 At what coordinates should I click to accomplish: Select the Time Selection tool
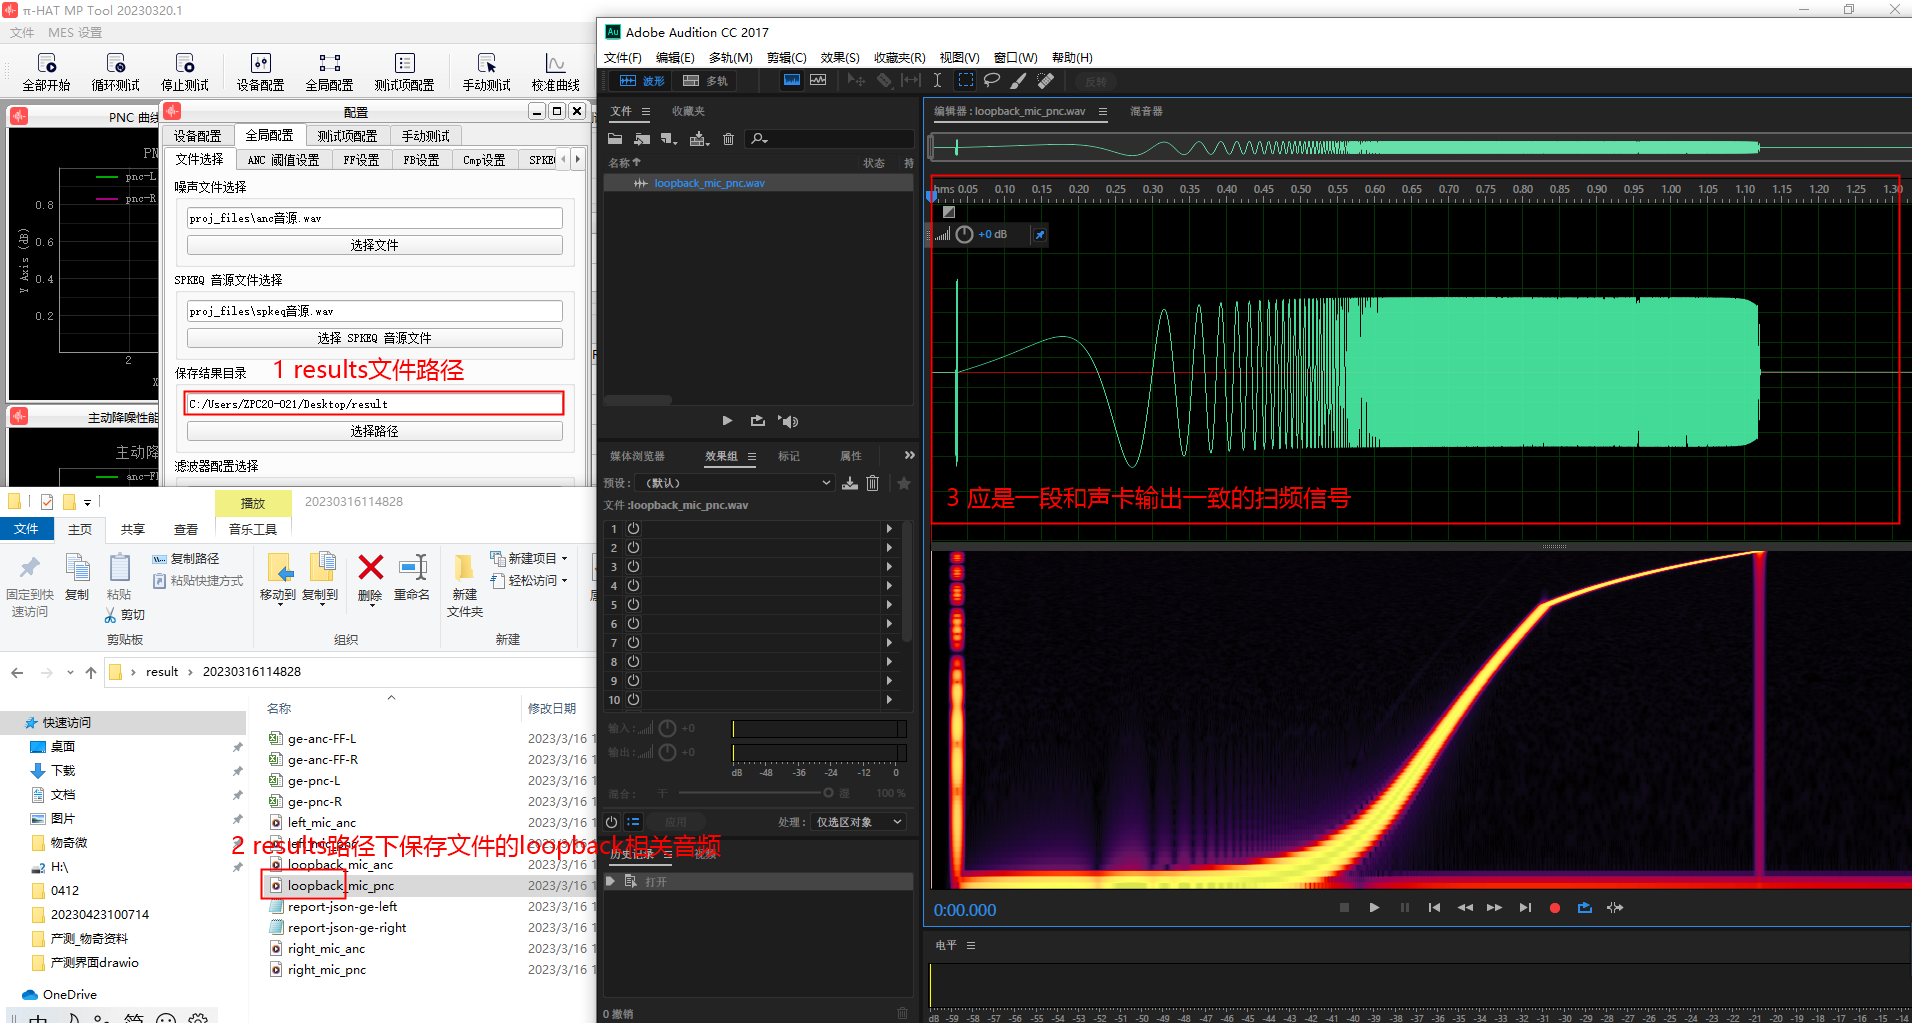point(937,80)
